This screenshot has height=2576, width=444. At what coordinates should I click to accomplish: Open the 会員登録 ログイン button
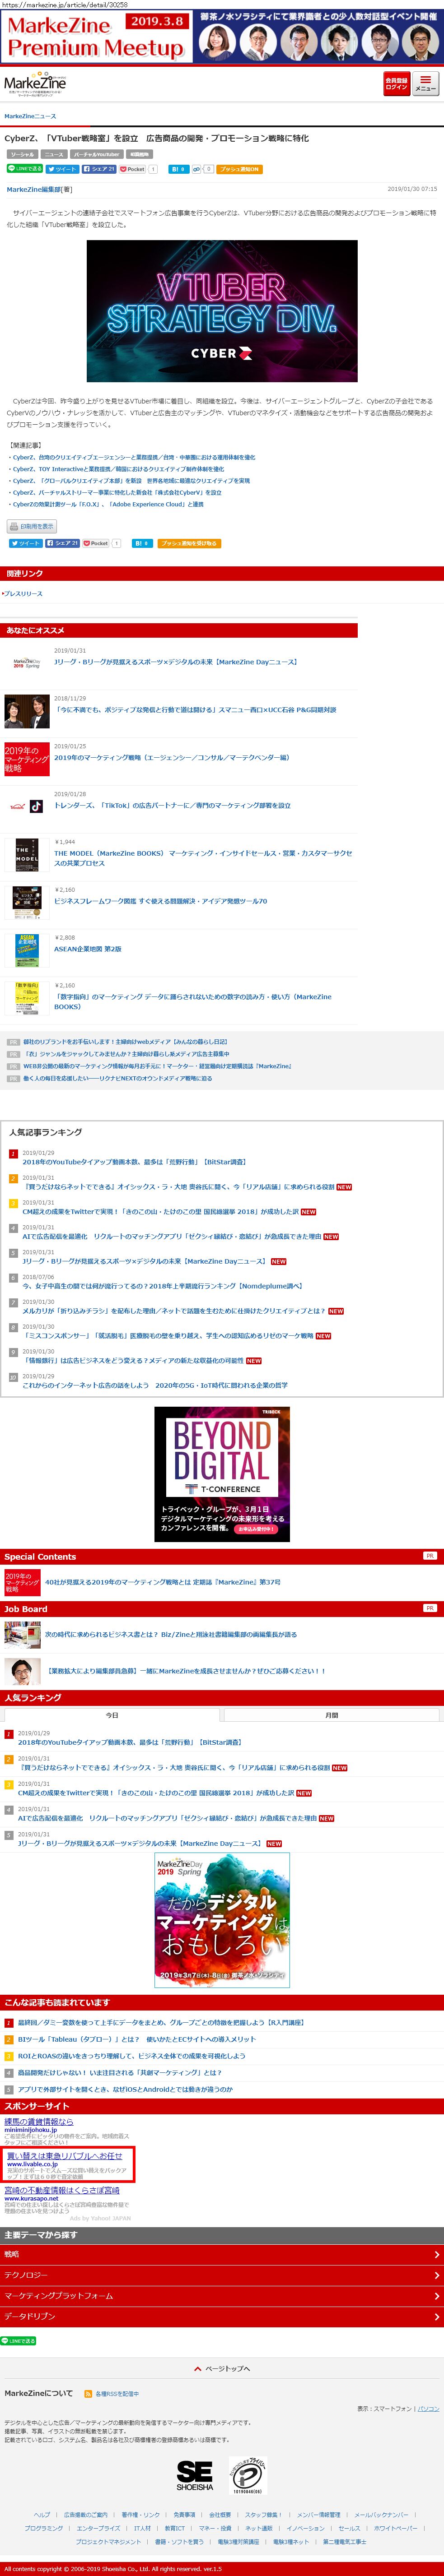click(x=396, y=84)
